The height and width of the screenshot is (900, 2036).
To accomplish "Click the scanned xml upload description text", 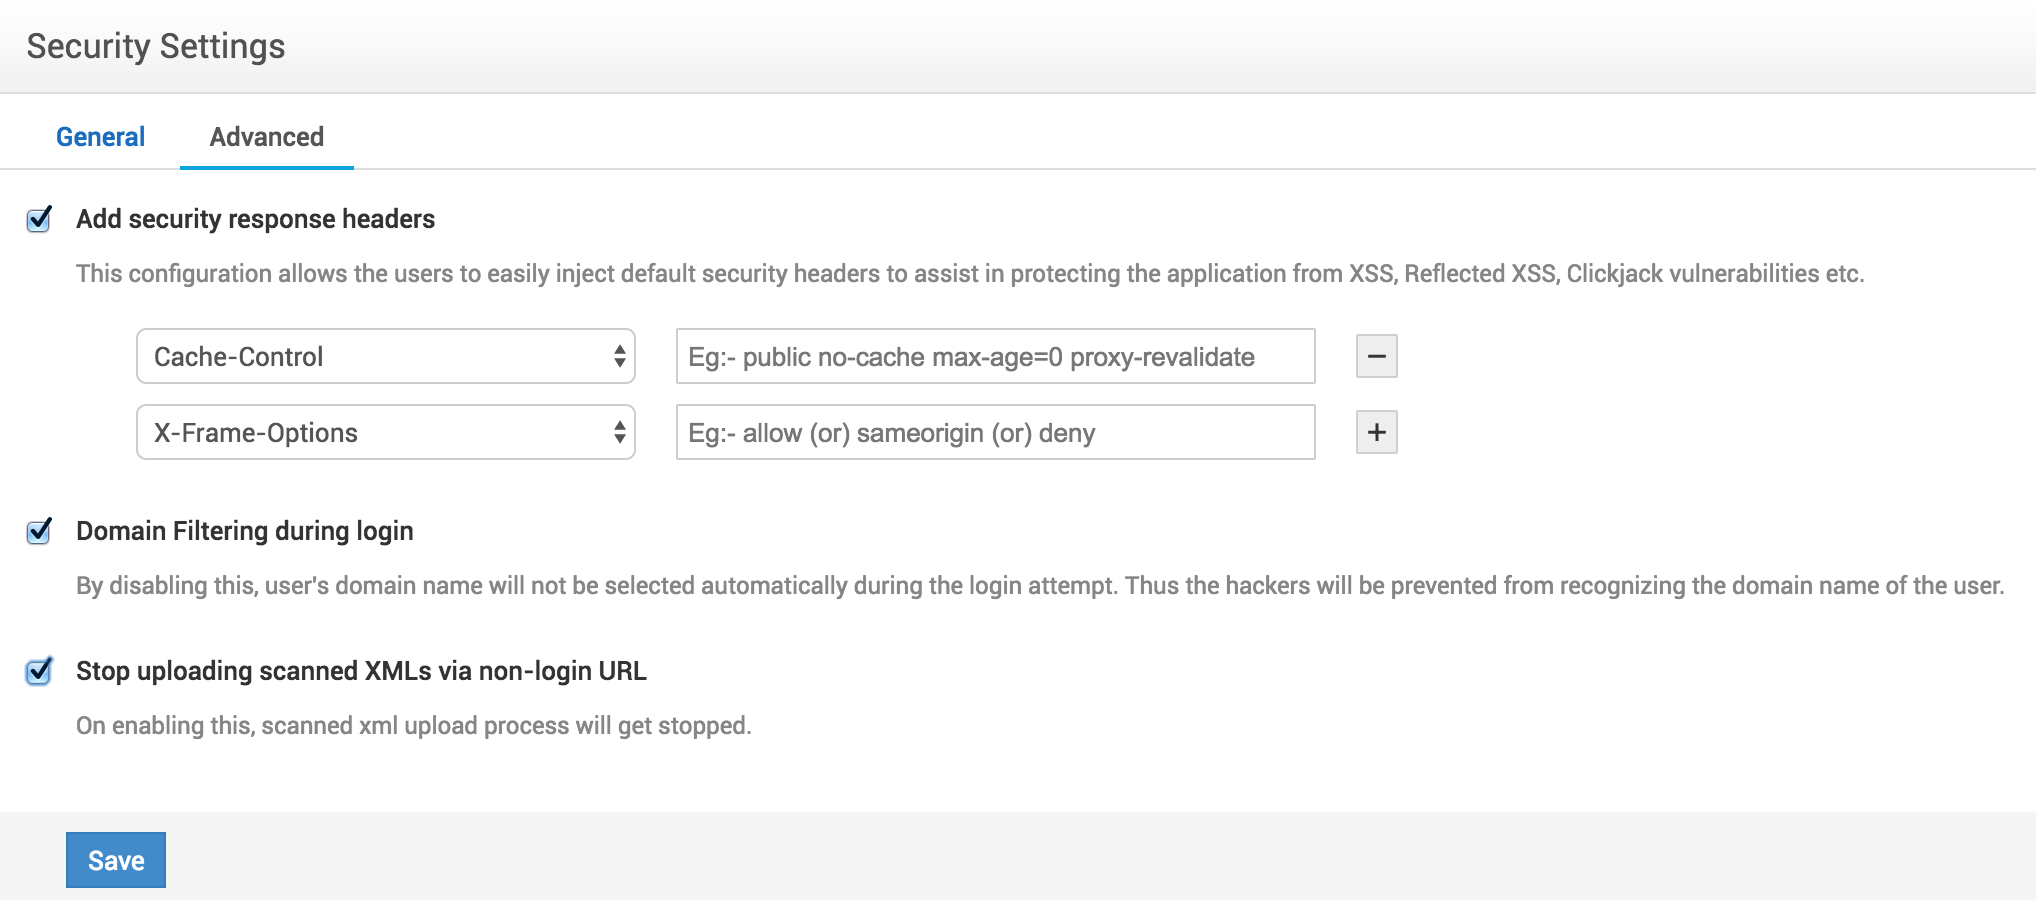I will [413, 726].
